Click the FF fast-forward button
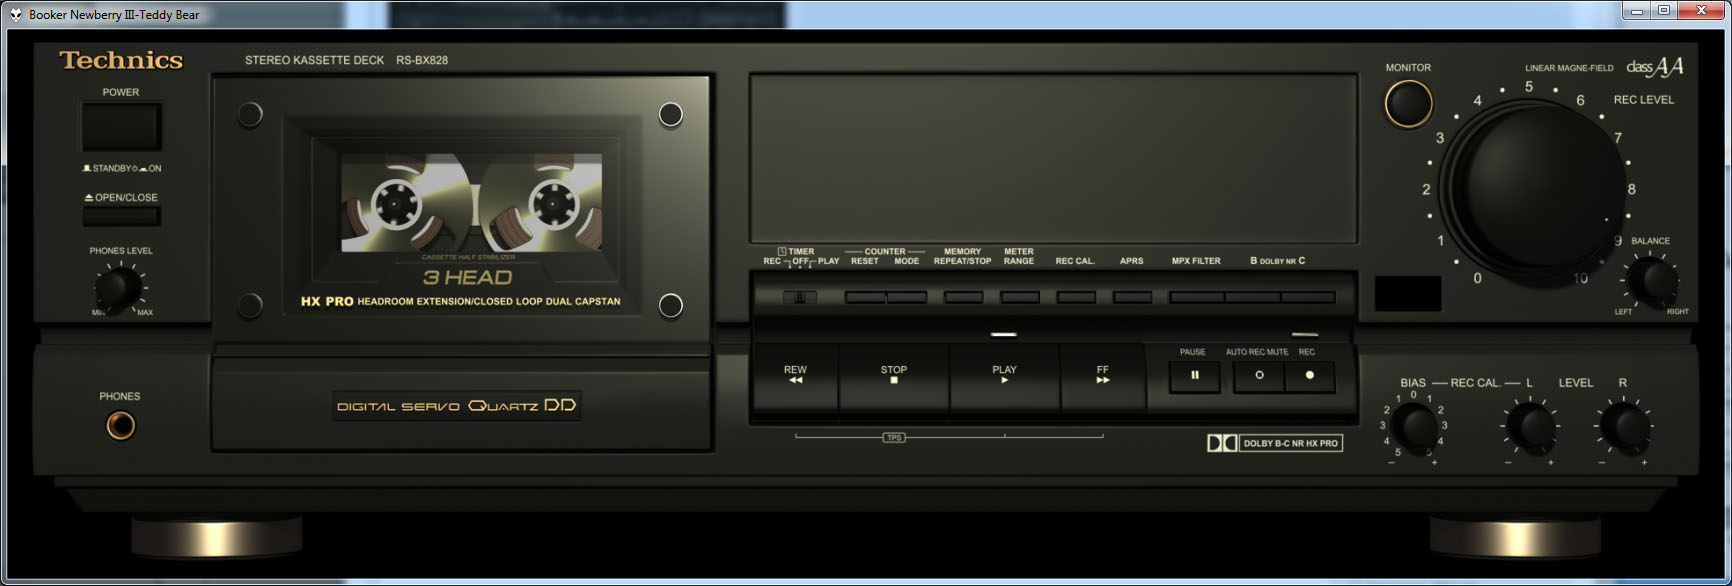The image size is (1732, 586). click(x=1103, y=376)
